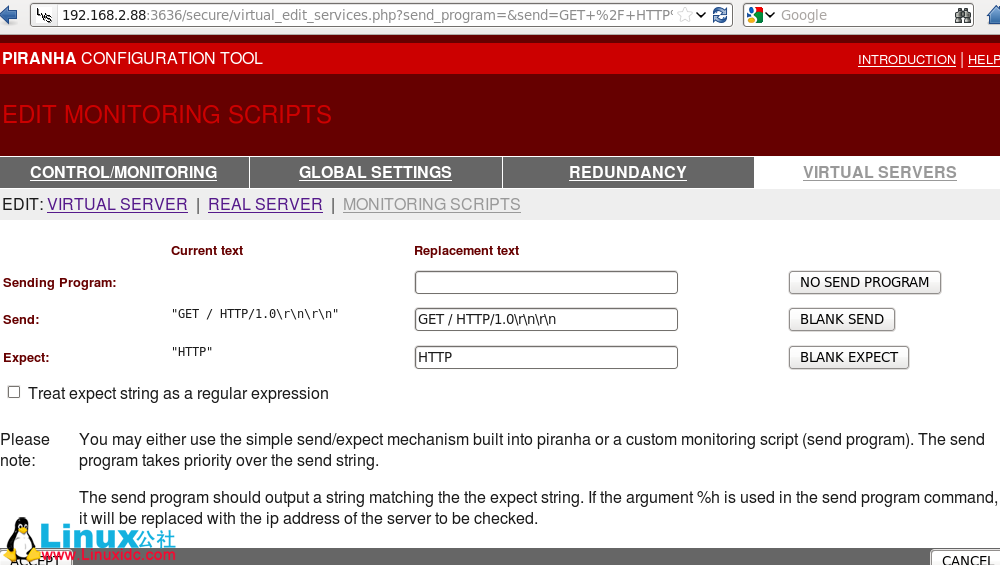The width and height of the screenshot is (1000, 565).
Task: Open the Global Settings tab
Action: coord(375,172)
